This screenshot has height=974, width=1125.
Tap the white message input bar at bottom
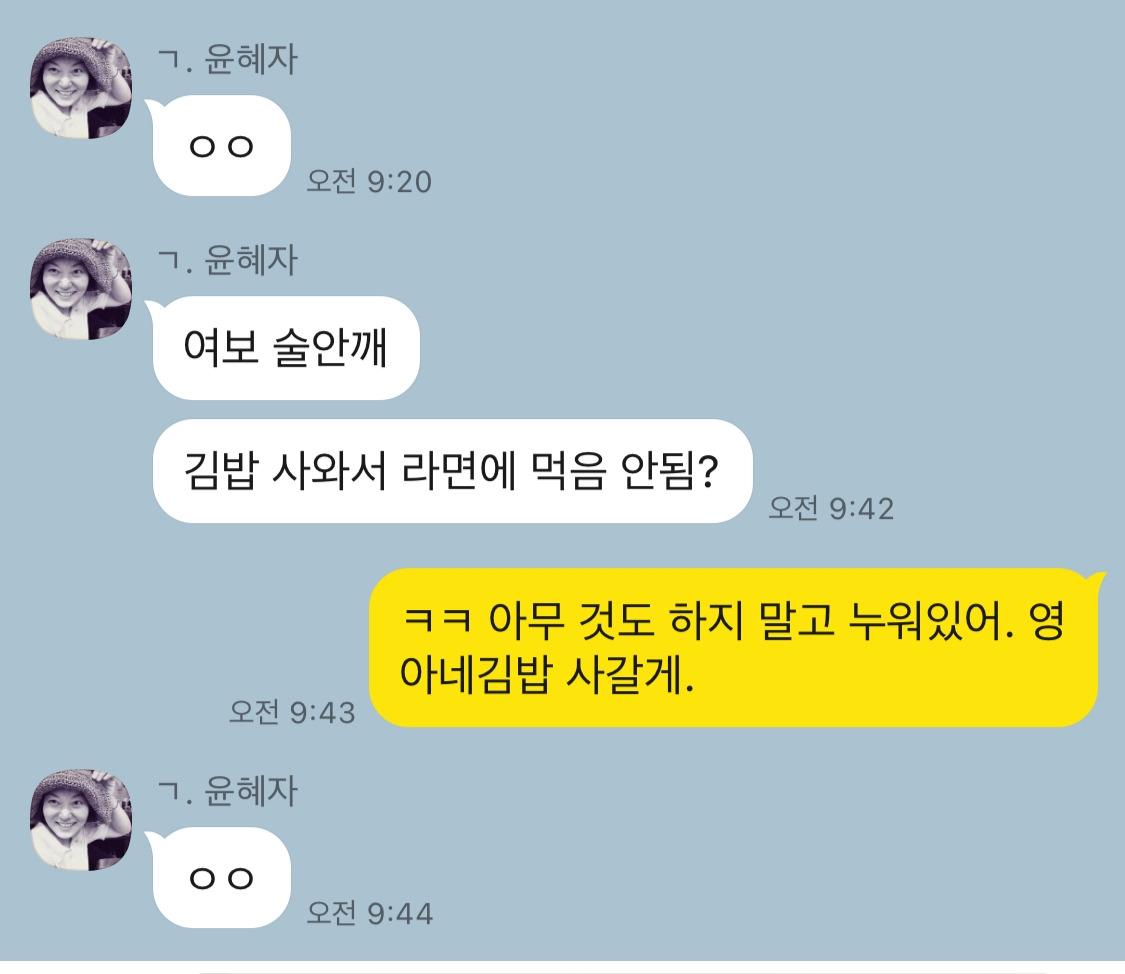point(562,968)
